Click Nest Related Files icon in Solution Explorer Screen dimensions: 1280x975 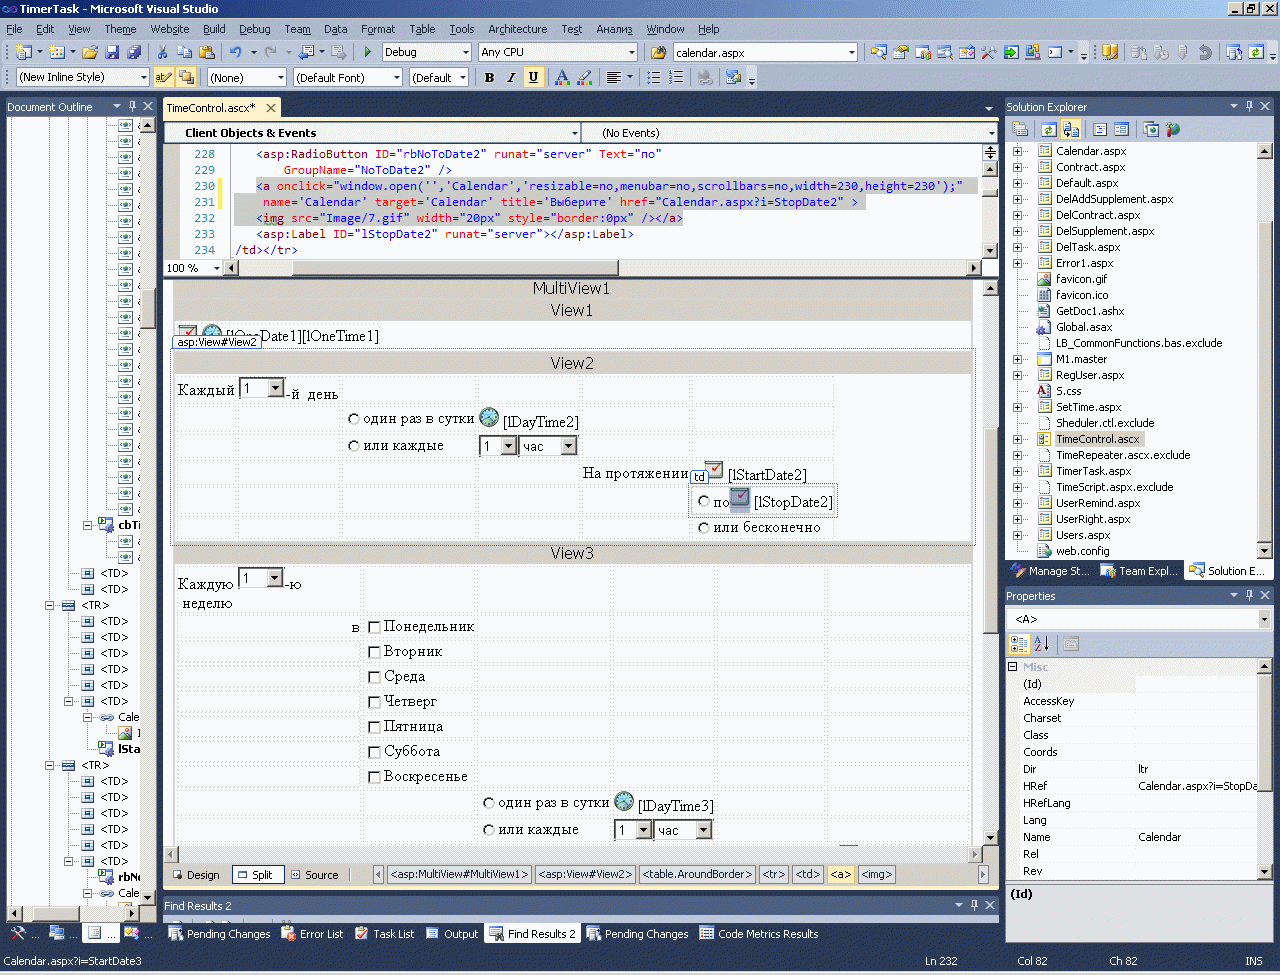(1070, 129)
